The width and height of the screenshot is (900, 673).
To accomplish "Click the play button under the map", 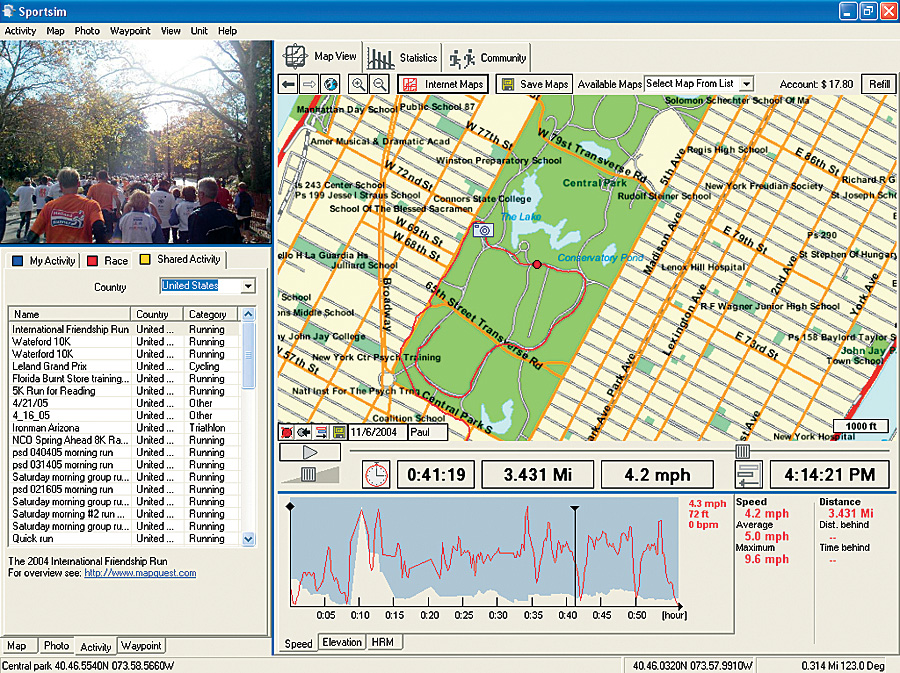I will point(310,452).
